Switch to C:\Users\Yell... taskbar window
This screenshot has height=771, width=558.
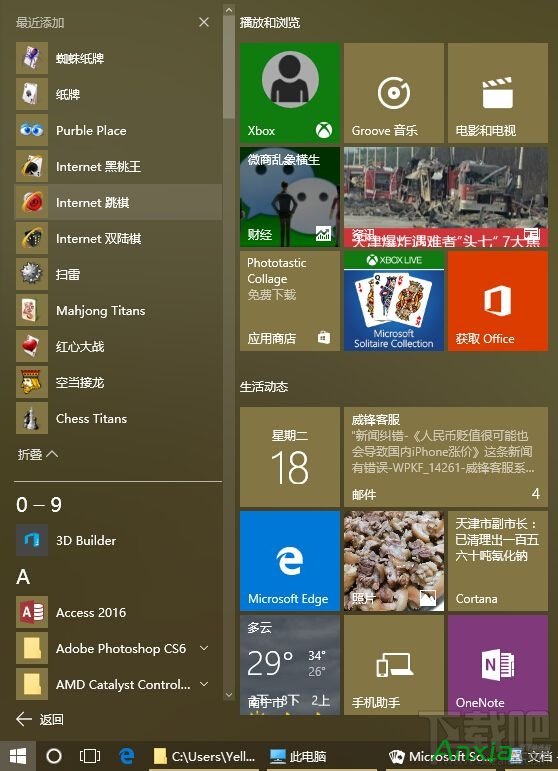click(204, 756)
